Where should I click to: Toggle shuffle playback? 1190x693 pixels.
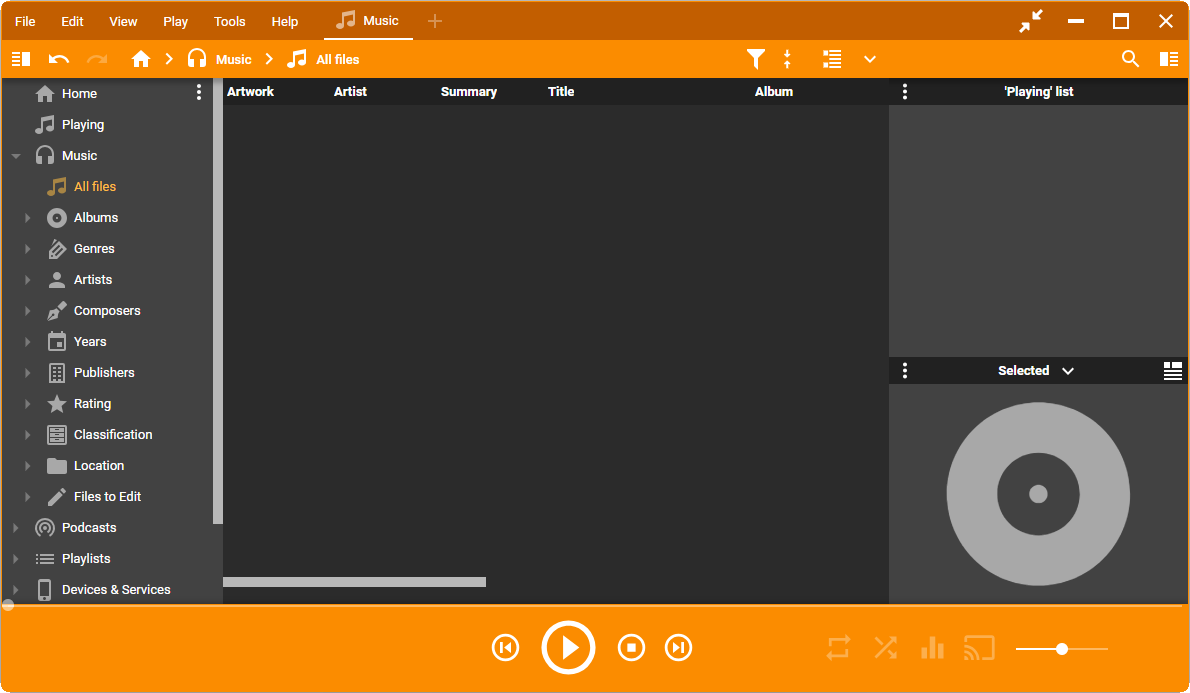point(885,648)
